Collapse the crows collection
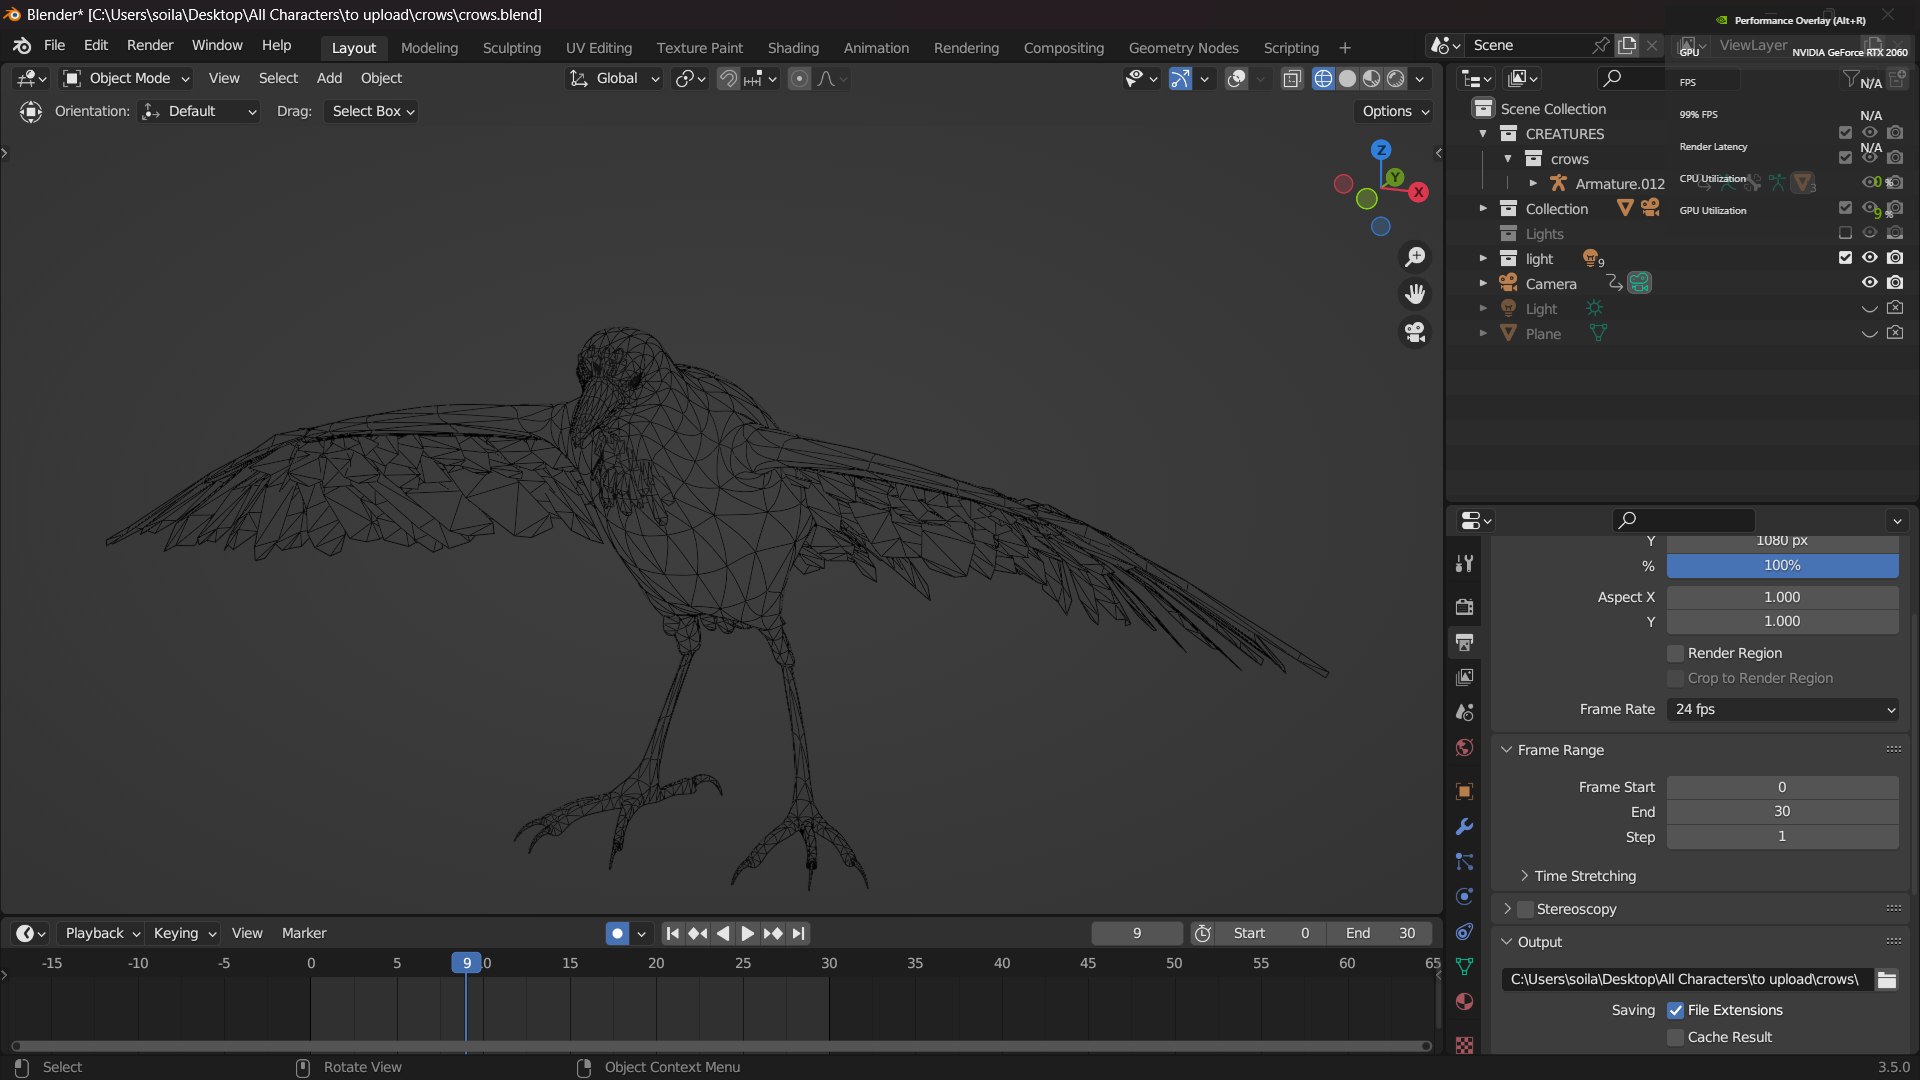 pyautogui.click(x=1508, y=159)
